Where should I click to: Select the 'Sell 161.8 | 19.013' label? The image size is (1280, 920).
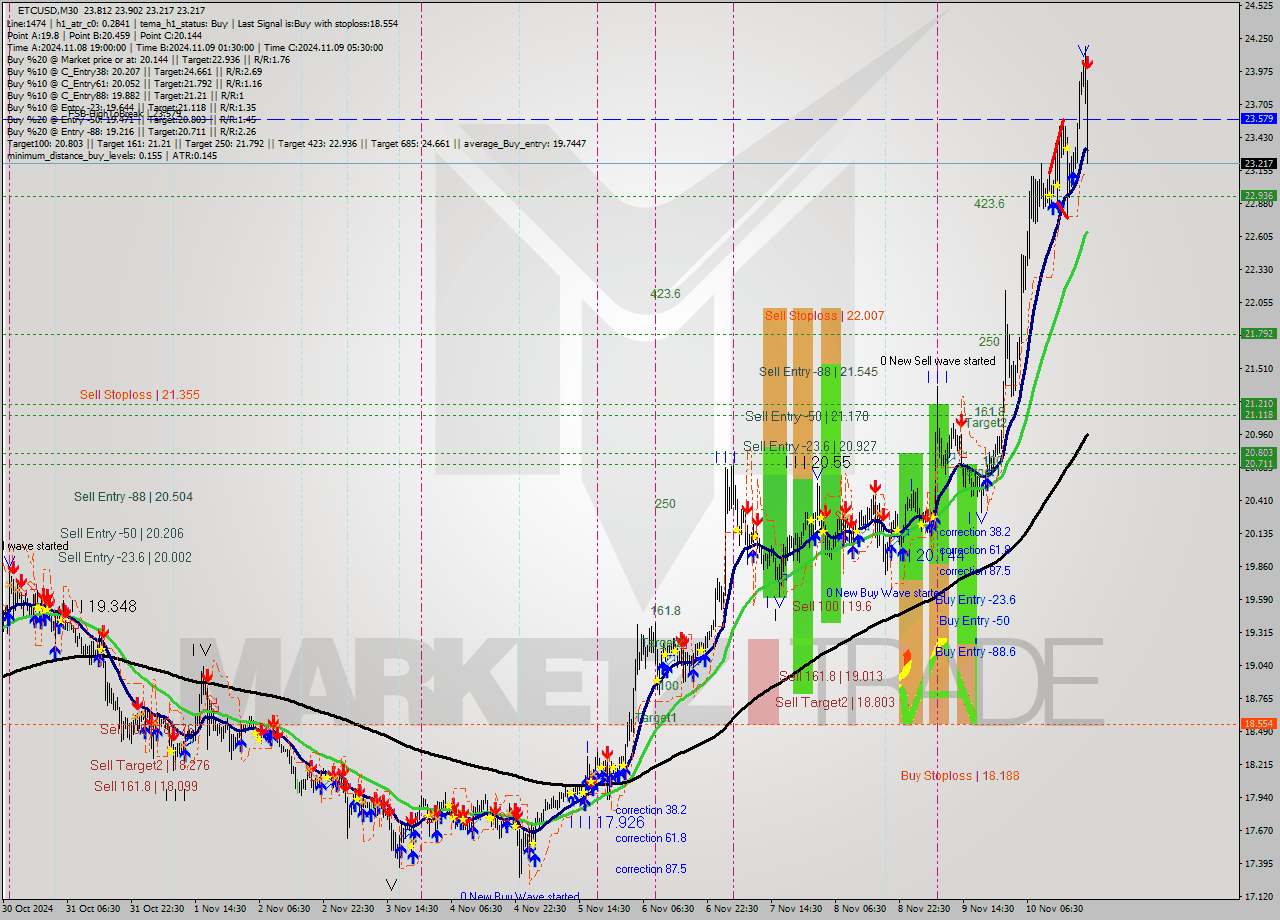click(830, 676)
